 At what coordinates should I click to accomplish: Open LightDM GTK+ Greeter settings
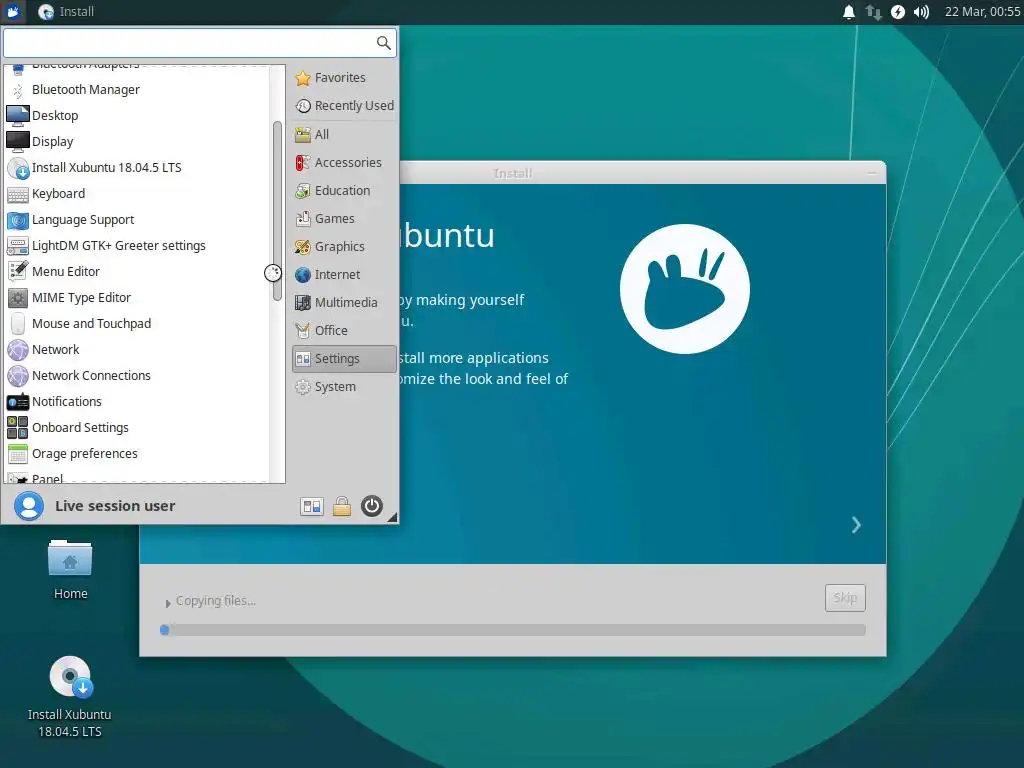point(137,246)
